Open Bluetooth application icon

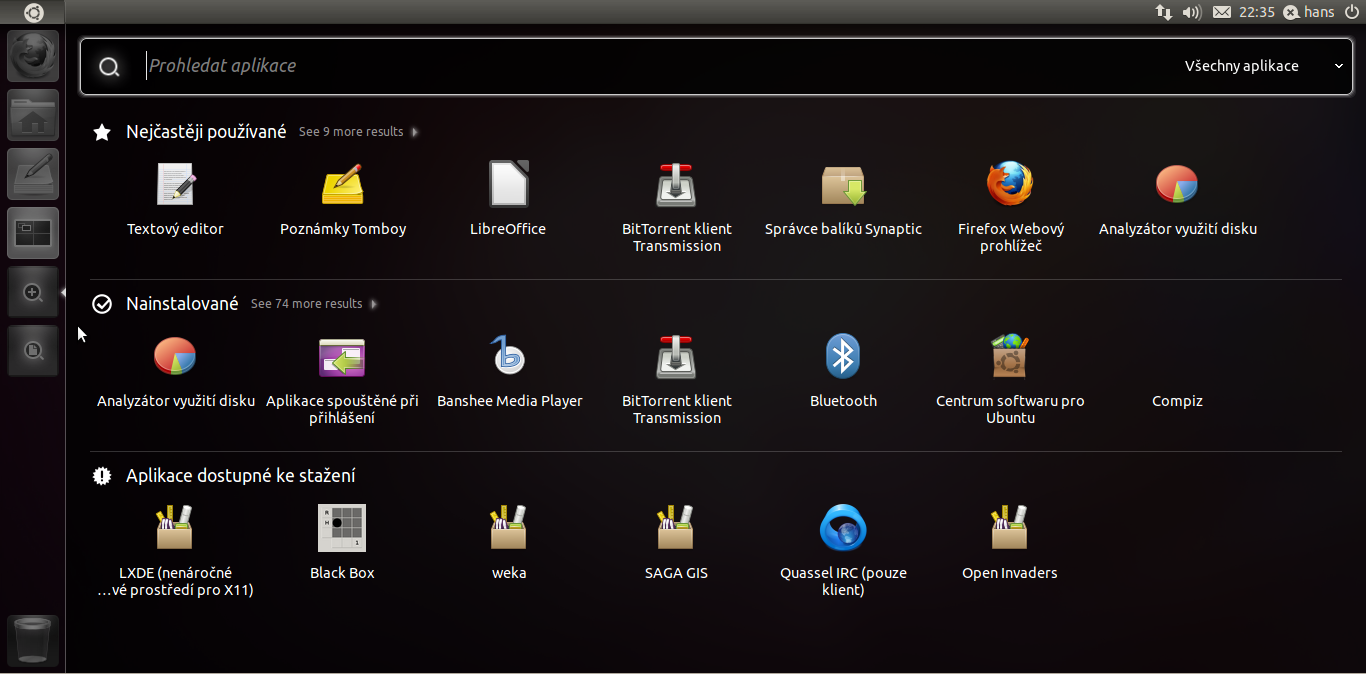pyautogui.click(x=843, y=358)
